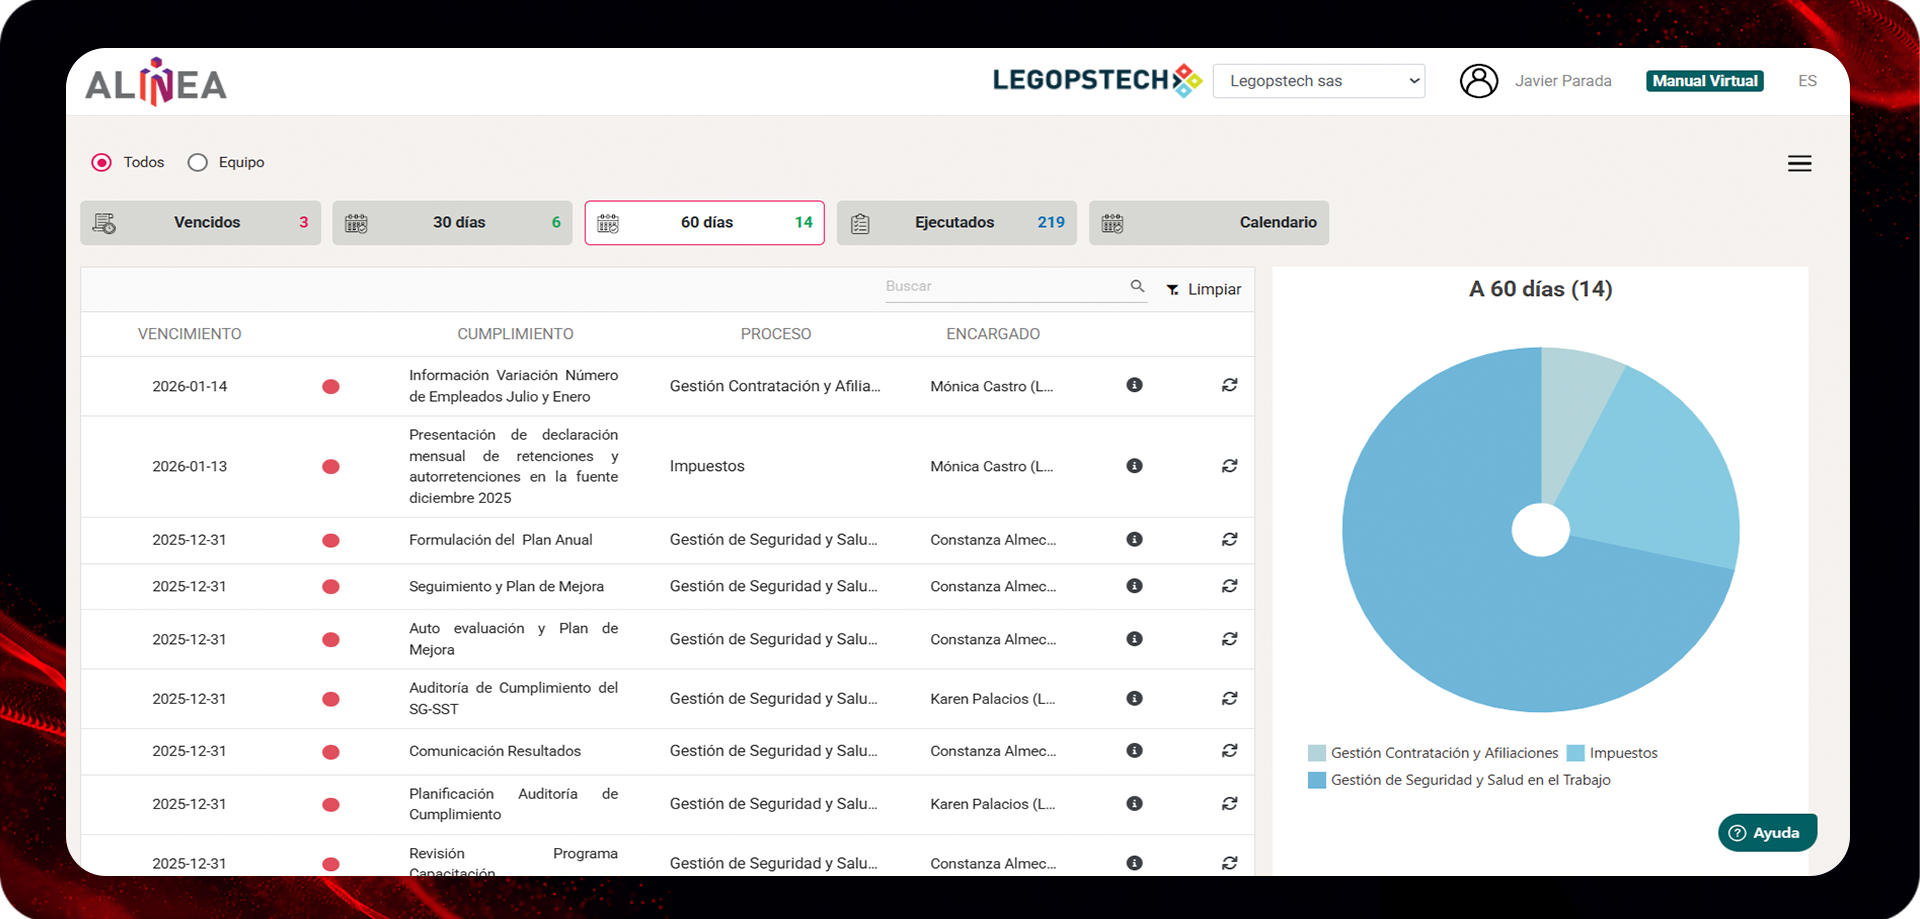
Task: Click the Buscar search input field
Action: [1004, 287]
